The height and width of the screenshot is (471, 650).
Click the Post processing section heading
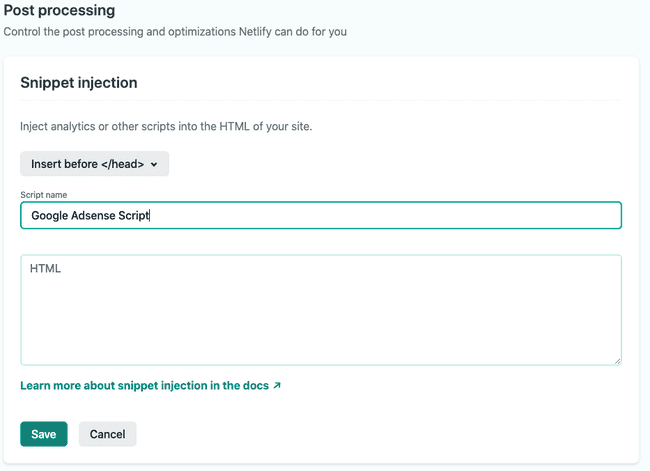tap(59, 10)
